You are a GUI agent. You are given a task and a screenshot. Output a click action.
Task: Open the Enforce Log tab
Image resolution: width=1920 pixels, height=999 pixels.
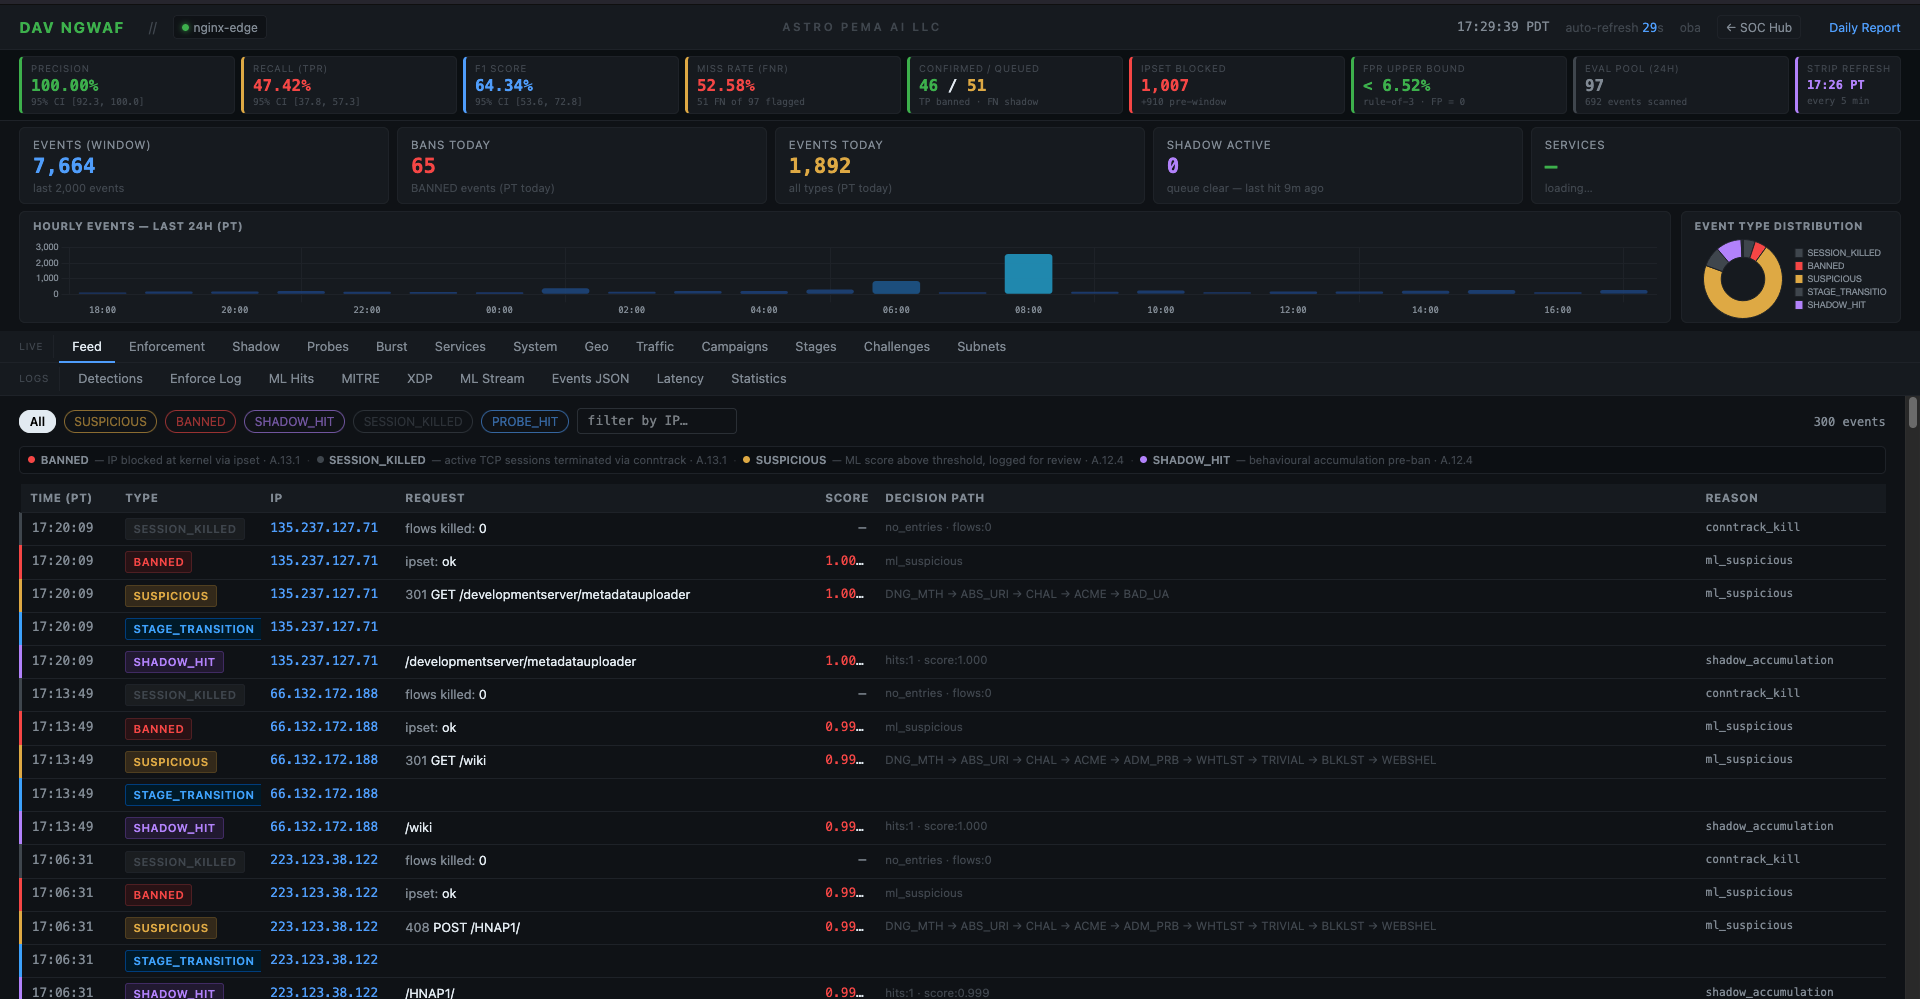click(x=206, y=379)
